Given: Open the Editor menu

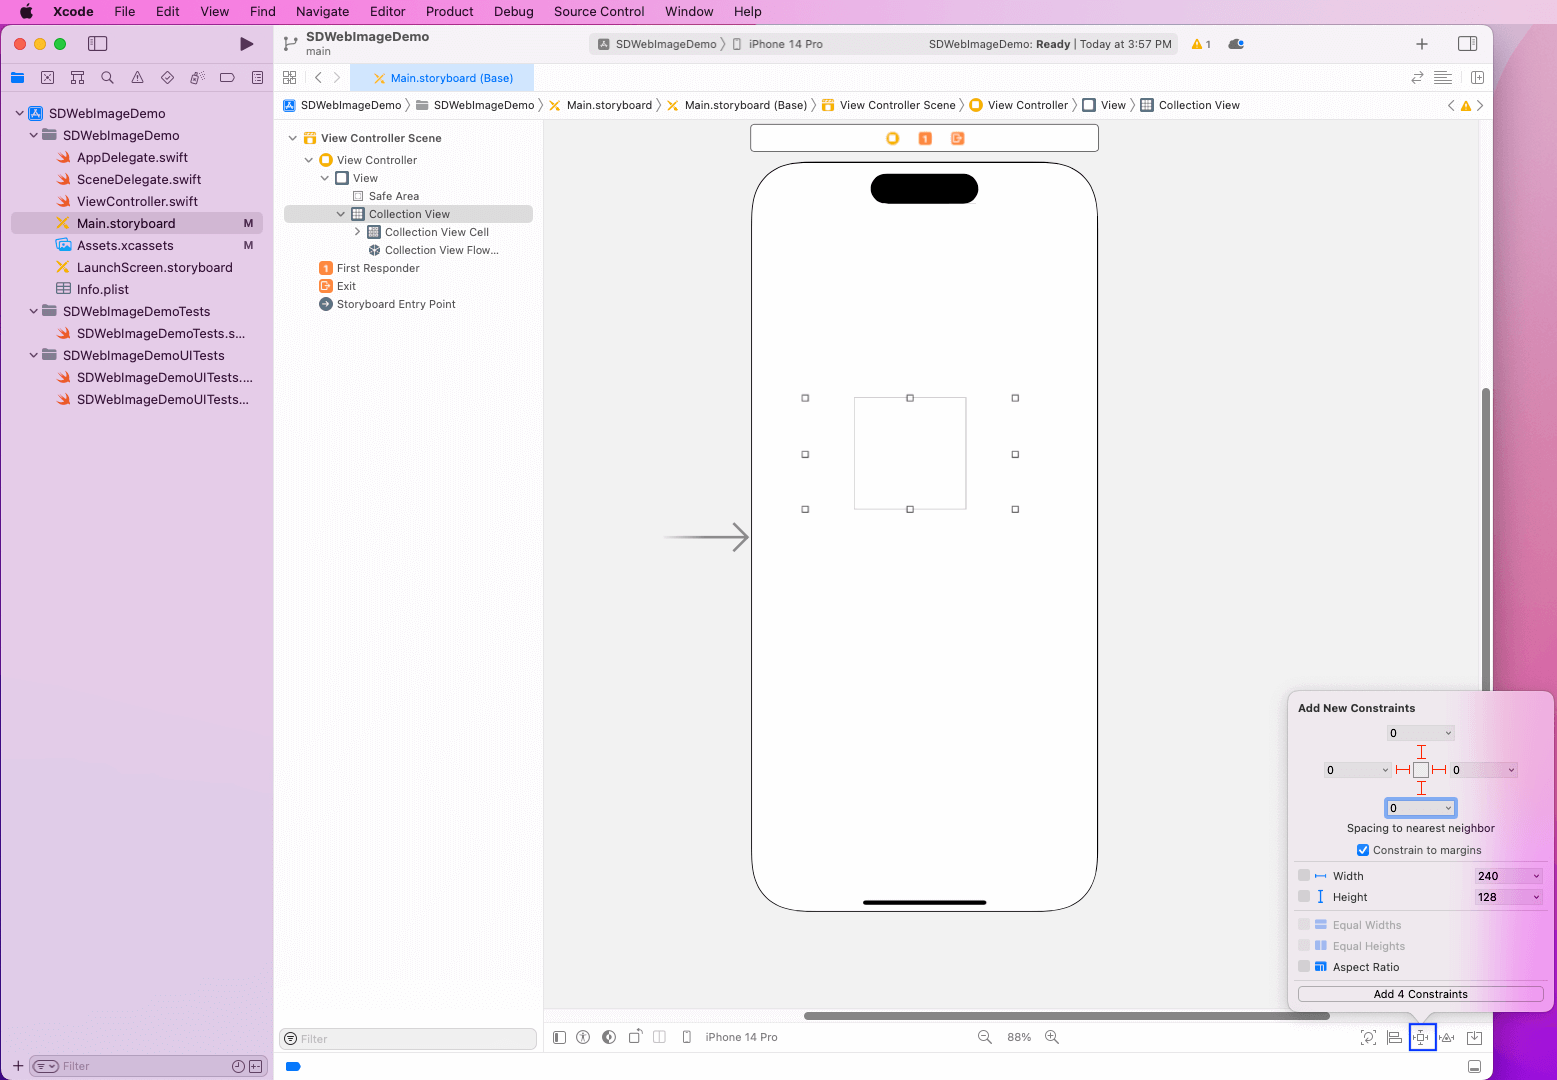Looking at the screenshot, I should (387, 12).
